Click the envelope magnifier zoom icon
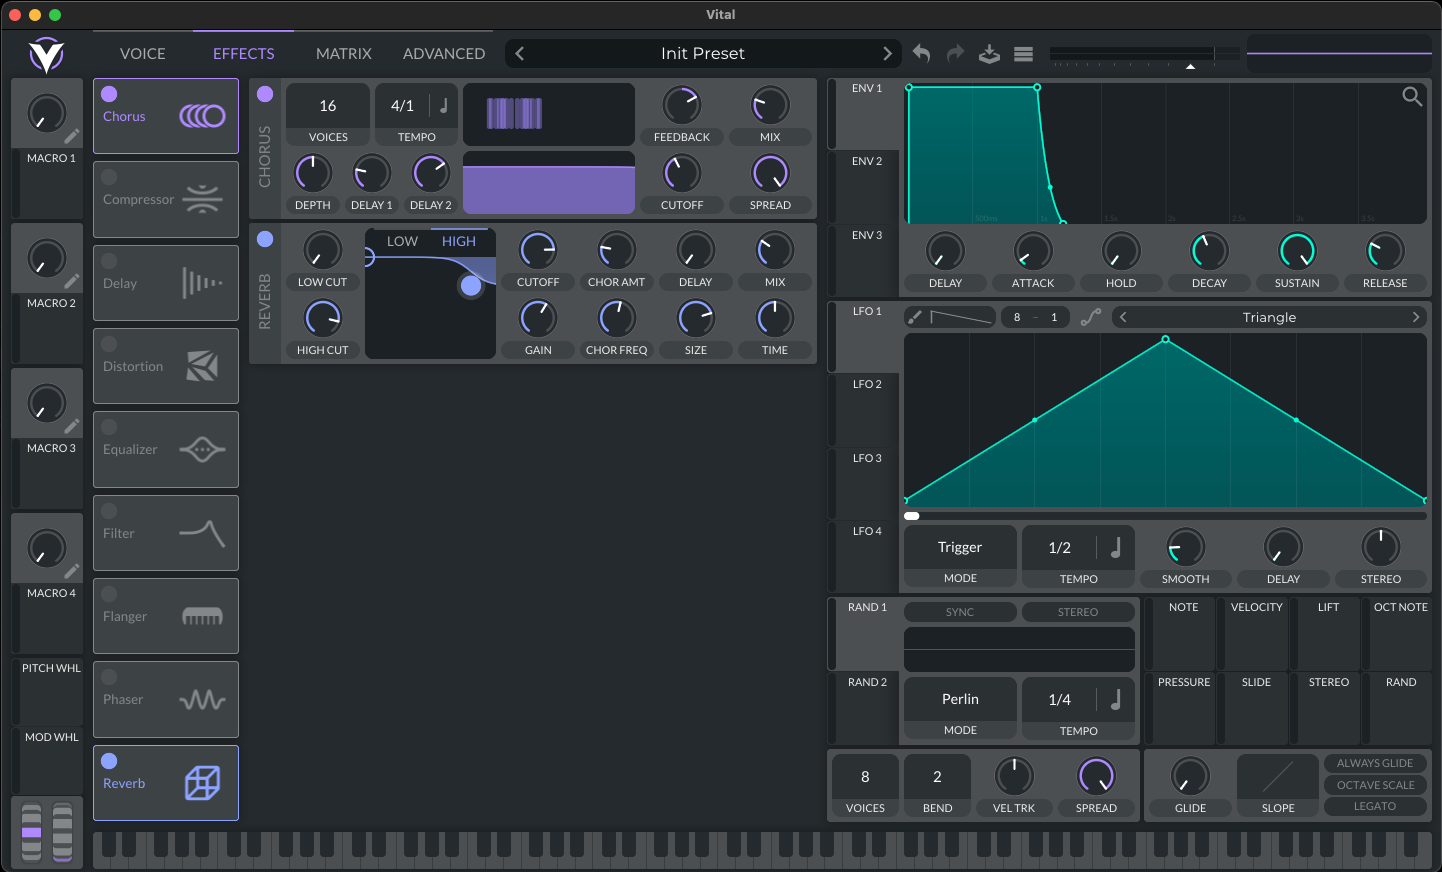This screenshot has height=872, width=1442. (x=1412, y=96)
